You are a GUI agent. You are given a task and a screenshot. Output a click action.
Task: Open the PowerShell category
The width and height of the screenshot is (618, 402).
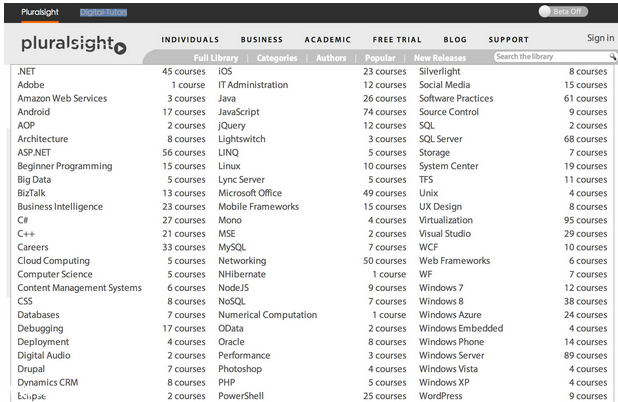241,396
